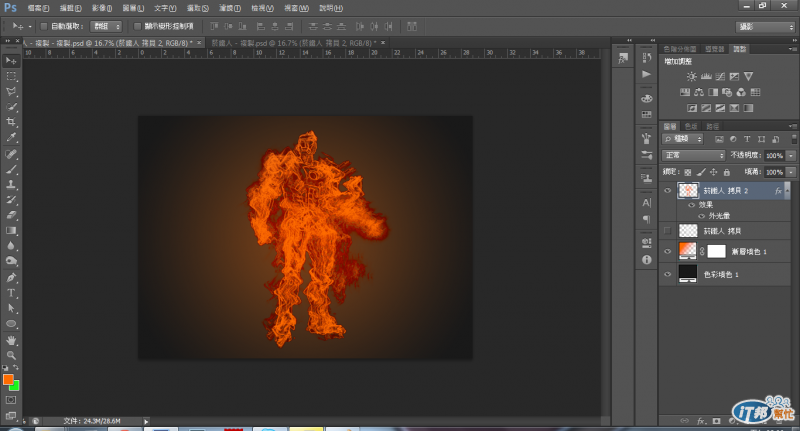Swap foreground and background colors
The image size is (800, 431).
[x=16, y=367]
